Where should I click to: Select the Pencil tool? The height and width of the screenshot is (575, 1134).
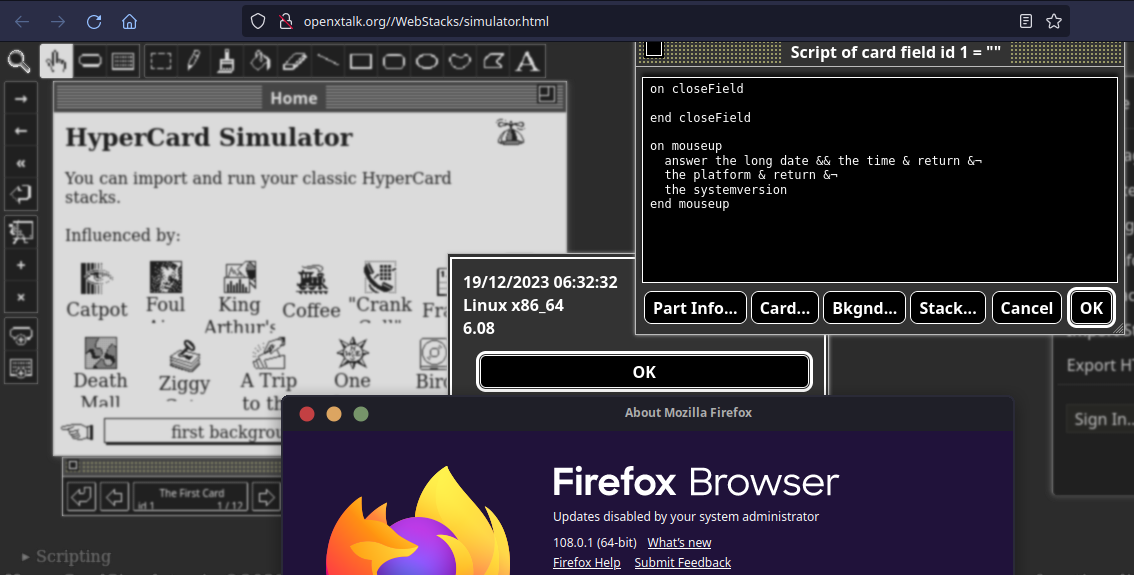tap(194, 61)
